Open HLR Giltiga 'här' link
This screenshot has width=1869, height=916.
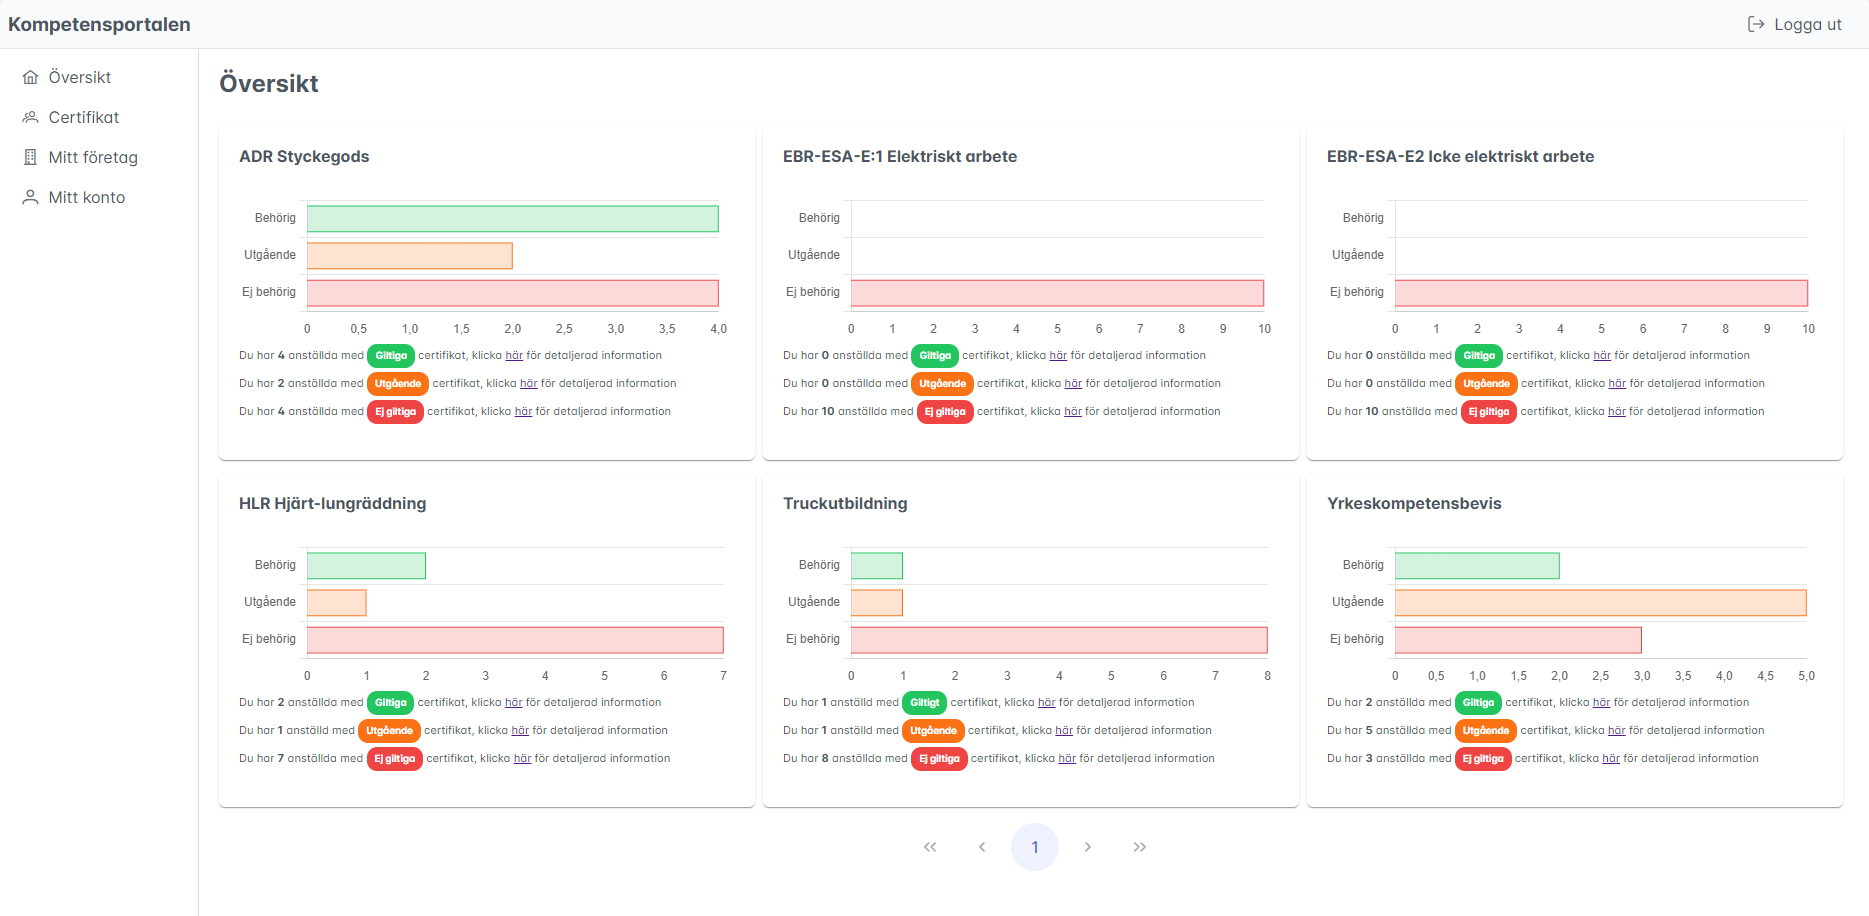(x=514, y=702)
